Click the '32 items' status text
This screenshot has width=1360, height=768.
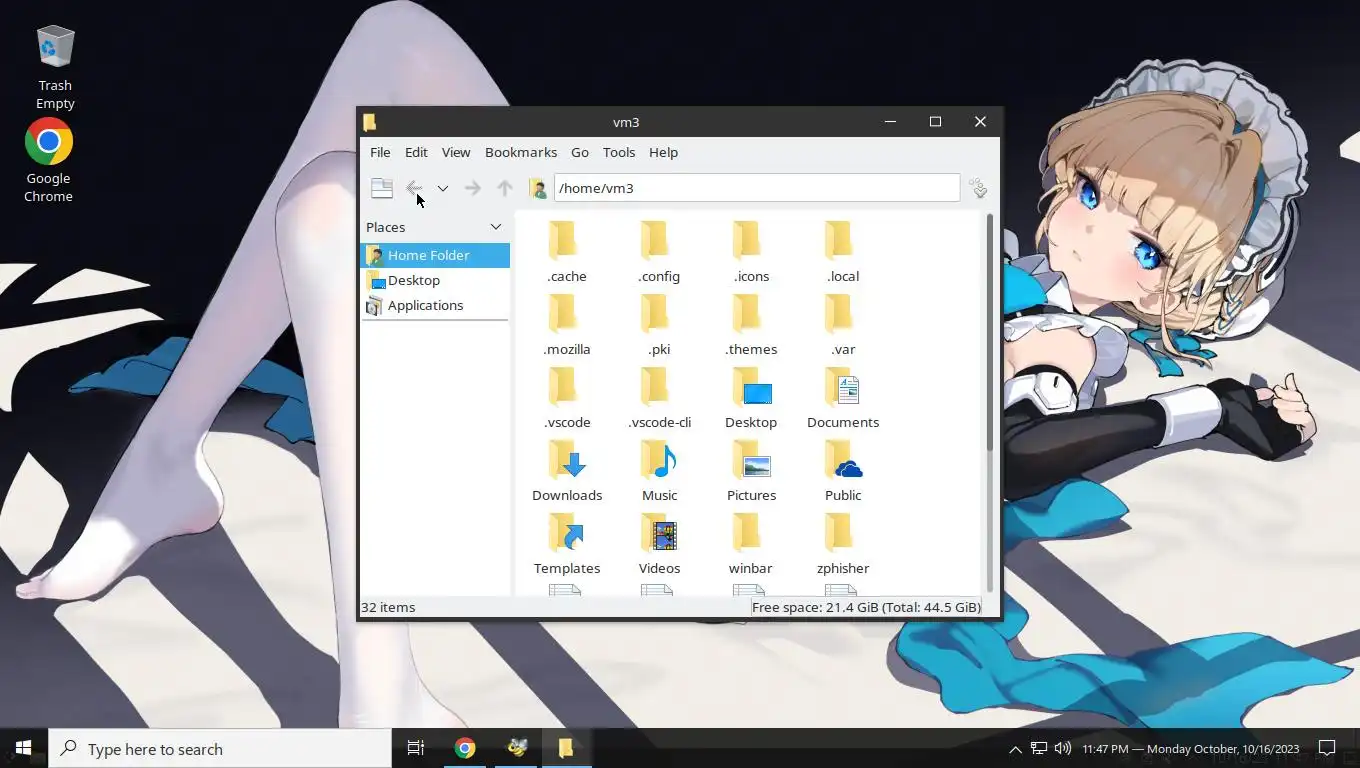tap(388, 607)
